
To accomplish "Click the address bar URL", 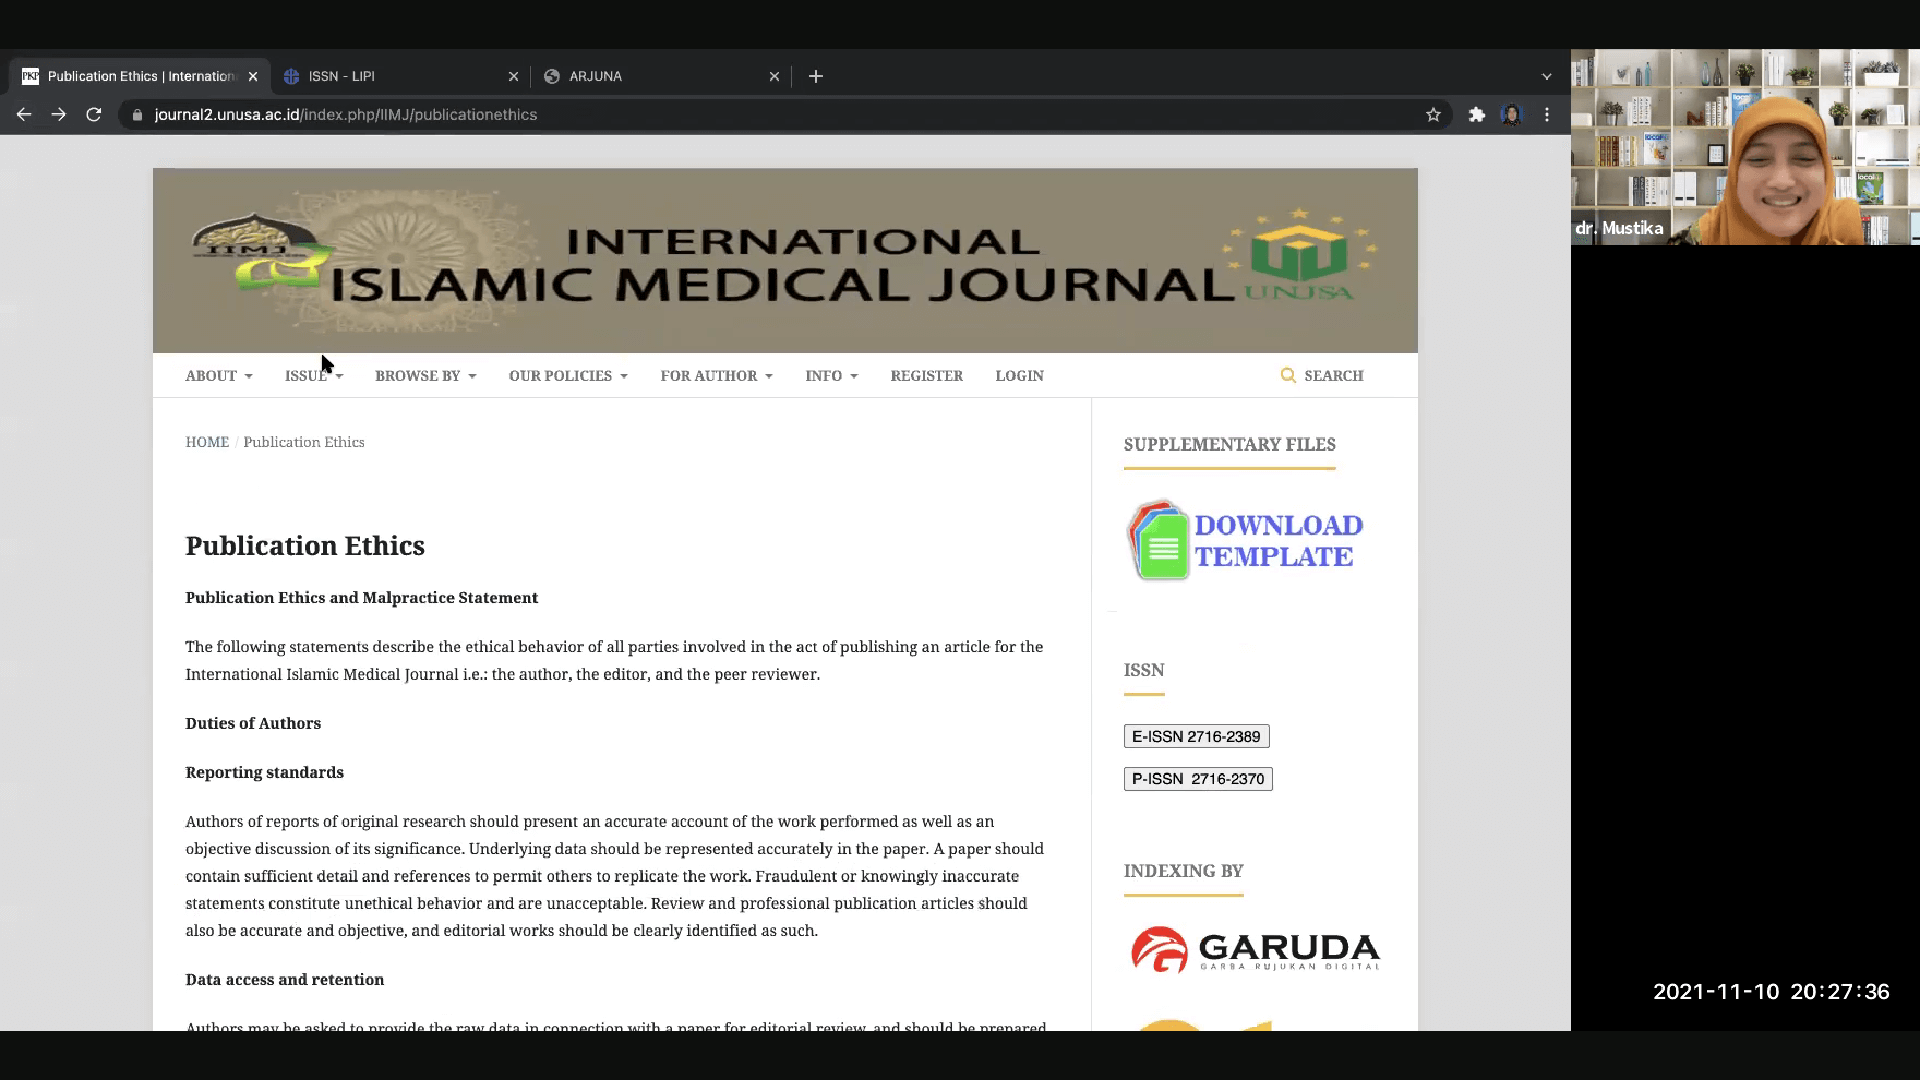I will pyautogui.click(x=346, y=115).
